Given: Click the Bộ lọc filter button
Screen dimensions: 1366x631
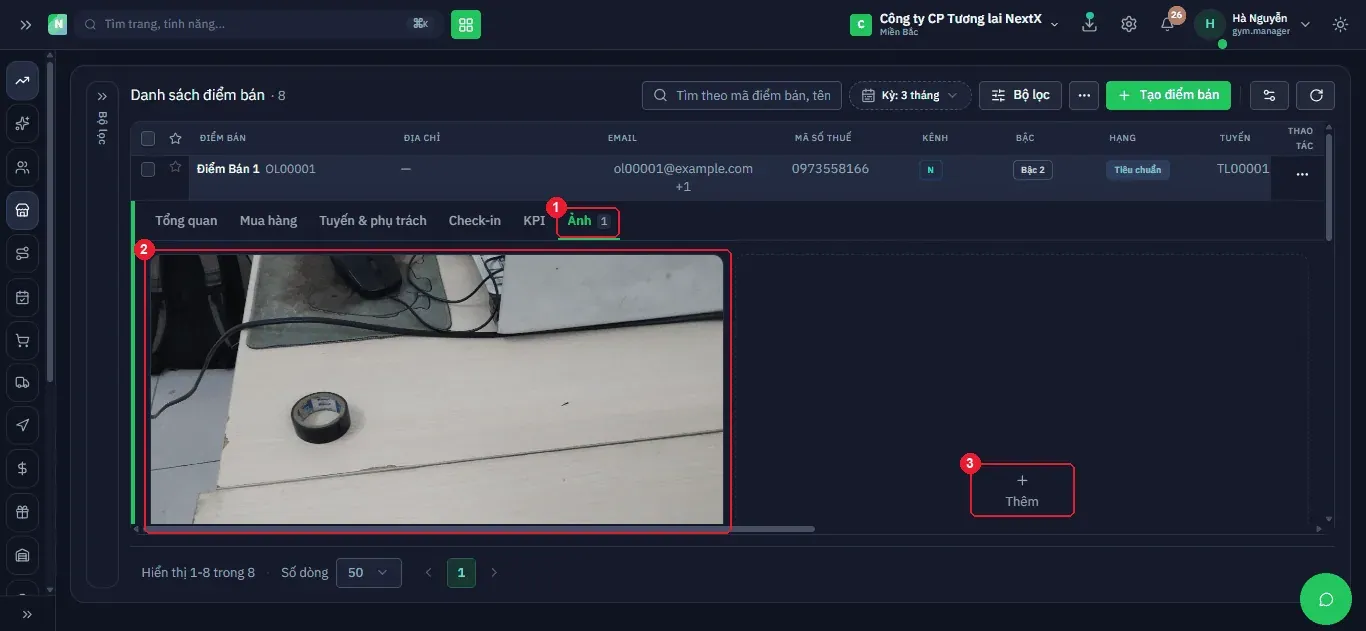Looking at the screenshot, I should (1020, 95).
